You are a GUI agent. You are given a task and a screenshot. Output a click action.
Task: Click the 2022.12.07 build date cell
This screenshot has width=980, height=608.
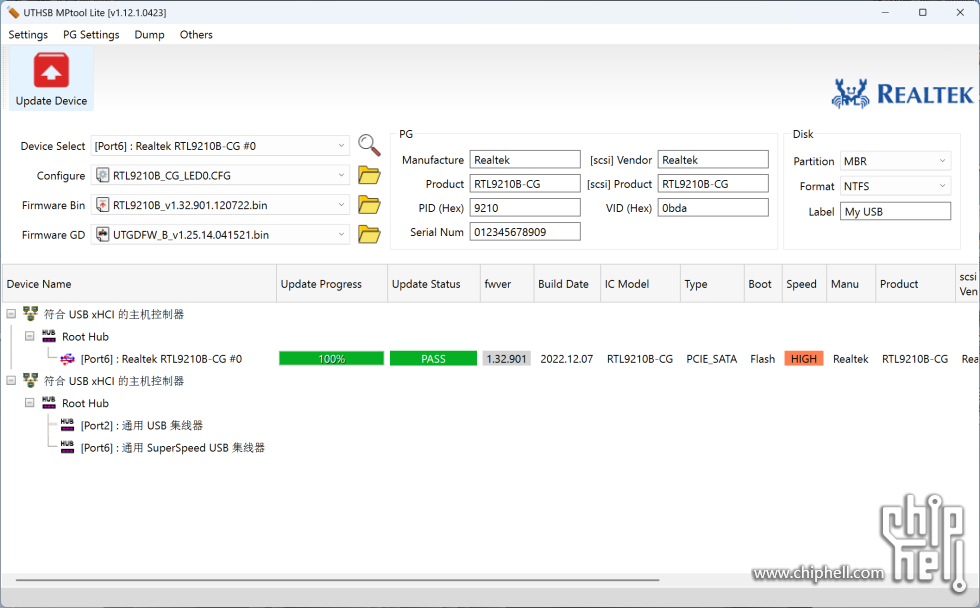coord(567,359)
